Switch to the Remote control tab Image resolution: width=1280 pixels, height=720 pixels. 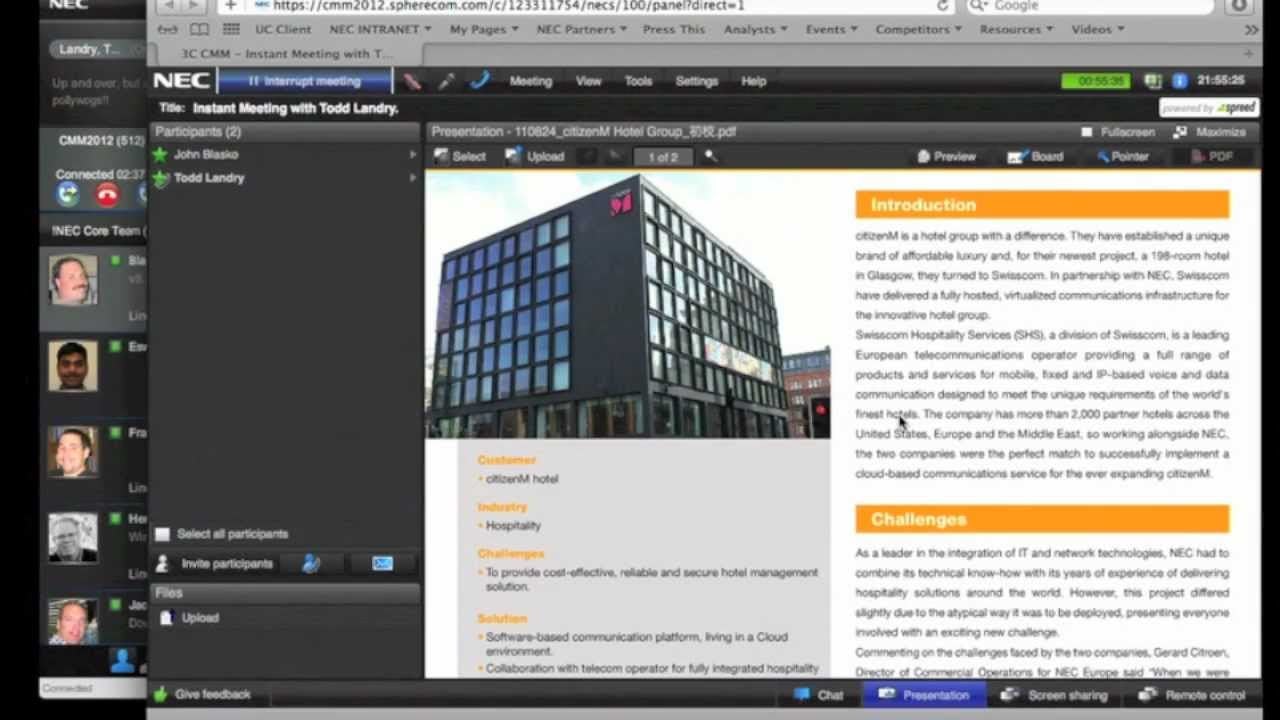[x=1191, y=695]
